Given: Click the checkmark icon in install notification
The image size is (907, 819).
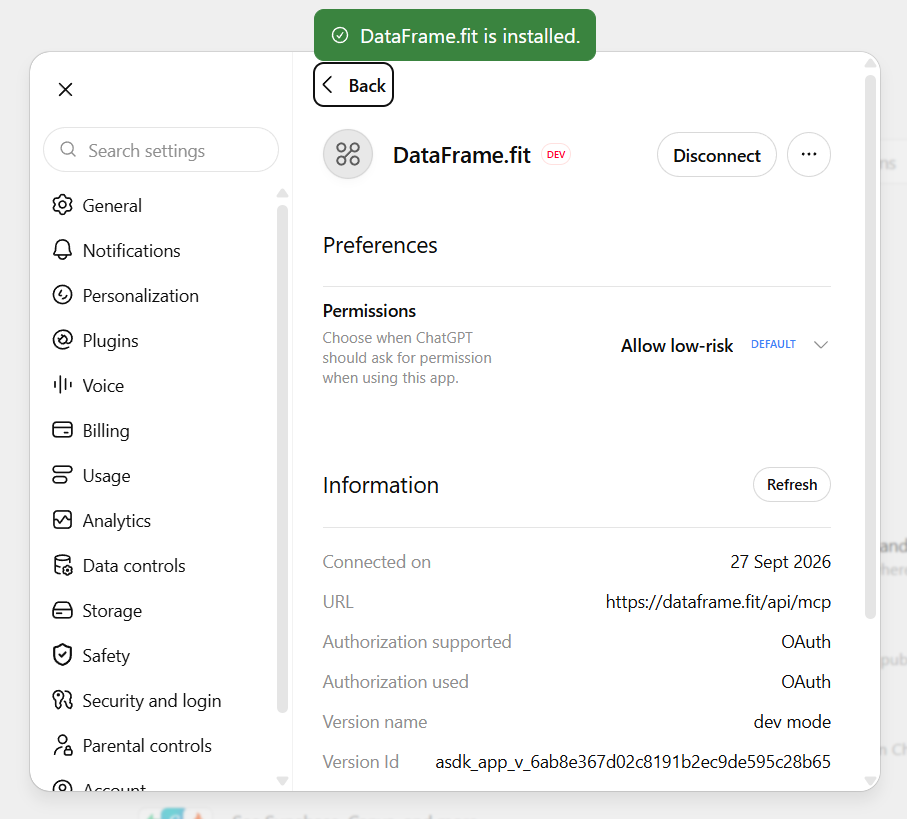Looking at the screenshot, I should (x=340, y=35).
